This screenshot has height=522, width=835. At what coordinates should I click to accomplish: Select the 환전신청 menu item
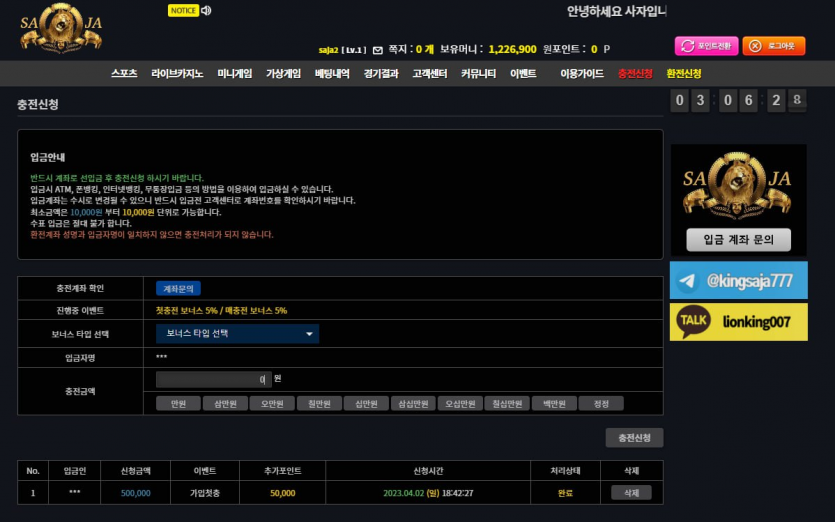(684, 74)
